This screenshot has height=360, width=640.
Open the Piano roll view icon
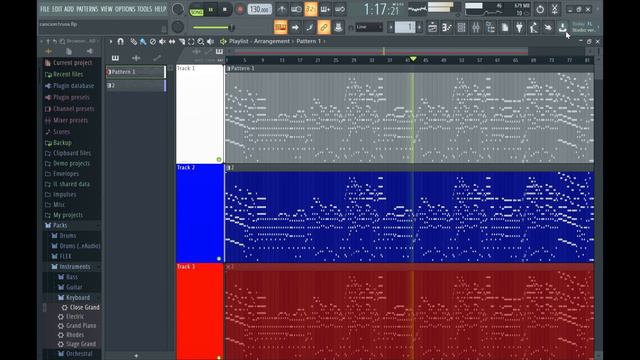(x=447, y=27)
